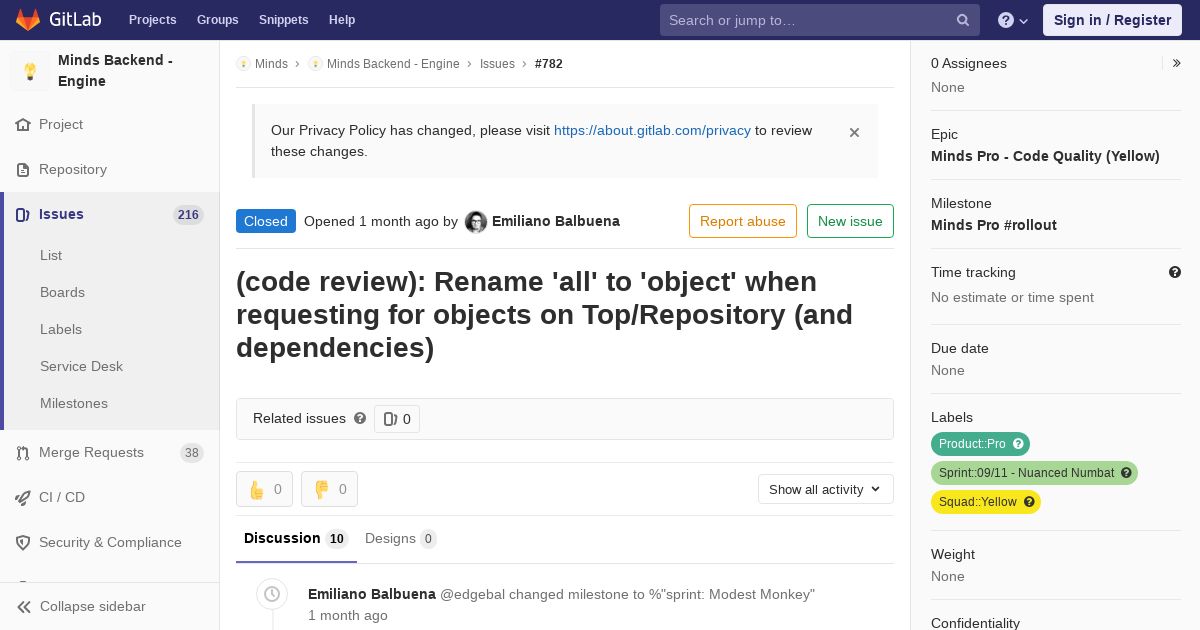Viewport: 1200px width, 630px height.
Task: Click the Minds Backend - Engine lightbulb avatar
Action: pyautogui.click(x=30, y=71)
